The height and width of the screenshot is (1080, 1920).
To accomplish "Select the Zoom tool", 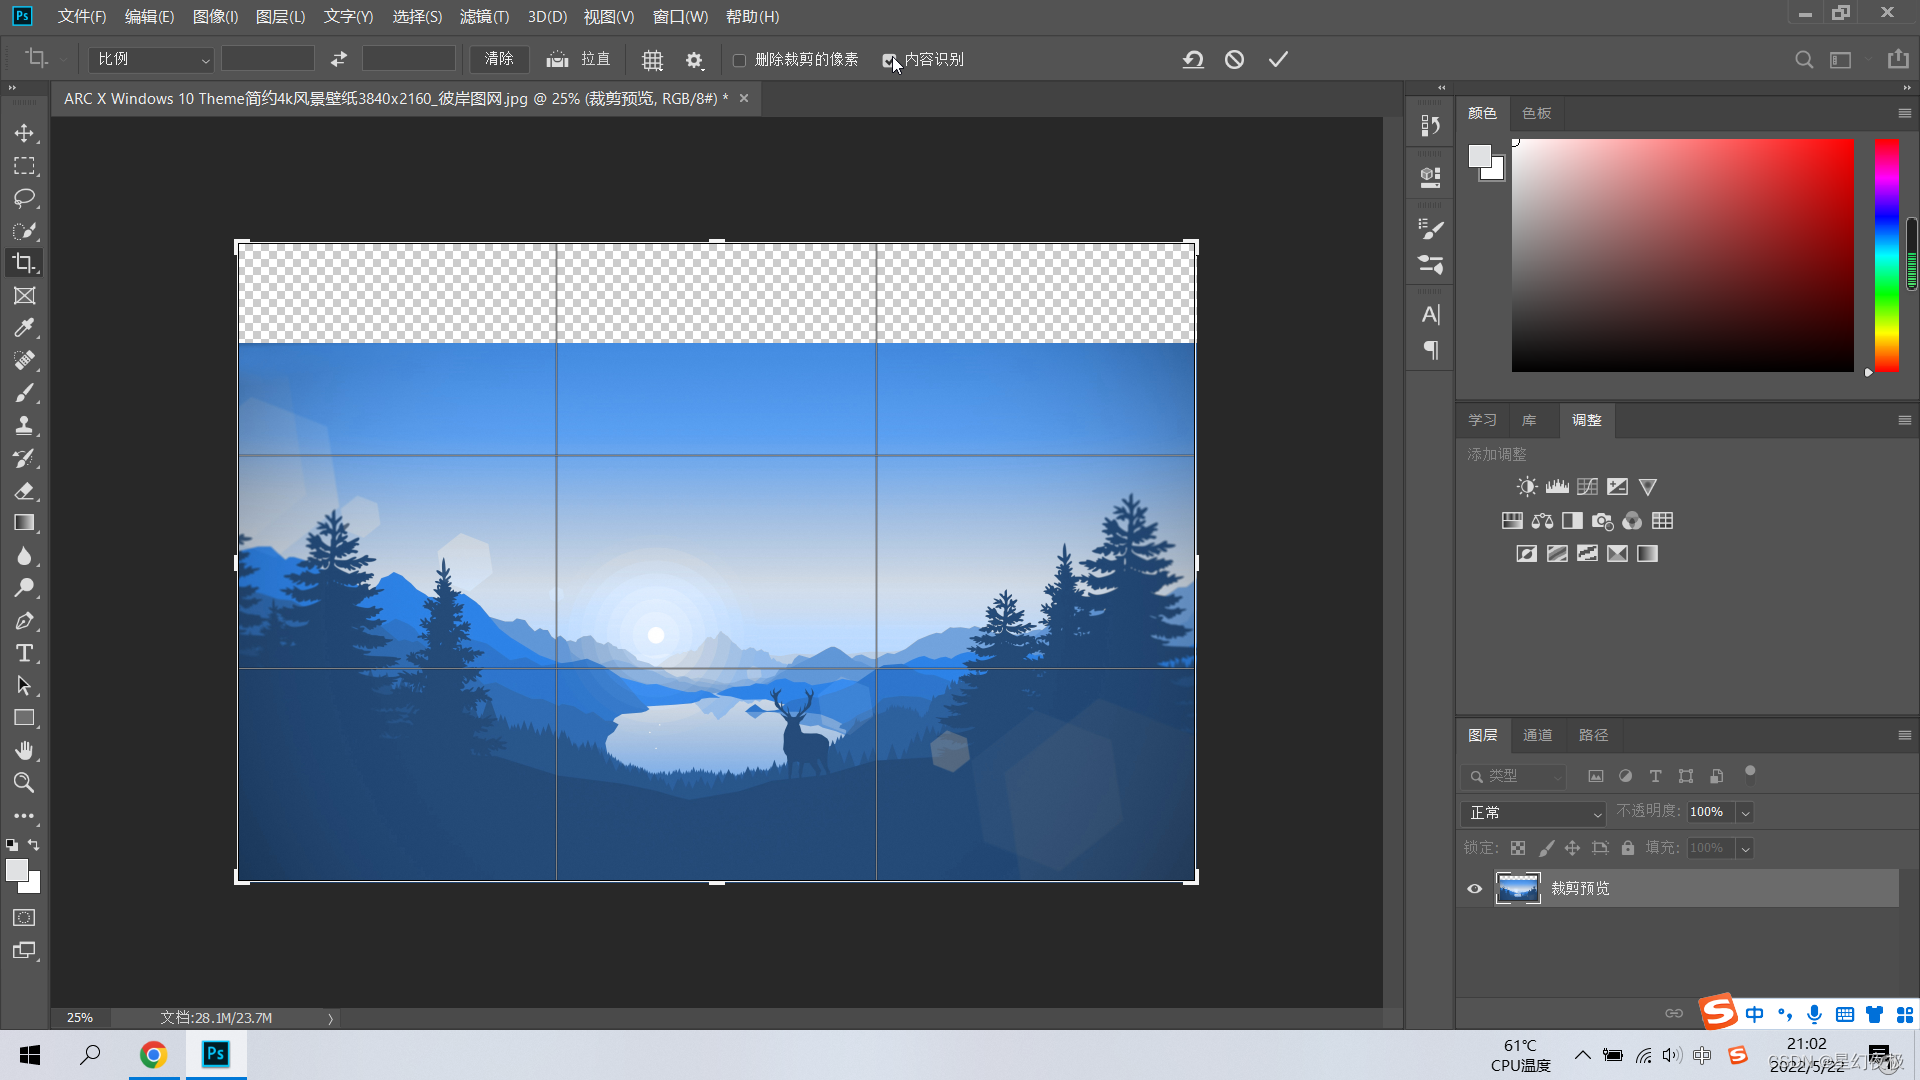I will coord(24,783).
